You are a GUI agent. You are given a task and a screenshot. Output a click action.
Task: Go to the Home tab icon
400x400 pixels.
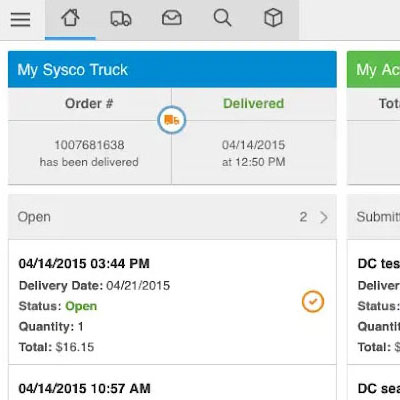pyautogui.click(x=70, y=18)
